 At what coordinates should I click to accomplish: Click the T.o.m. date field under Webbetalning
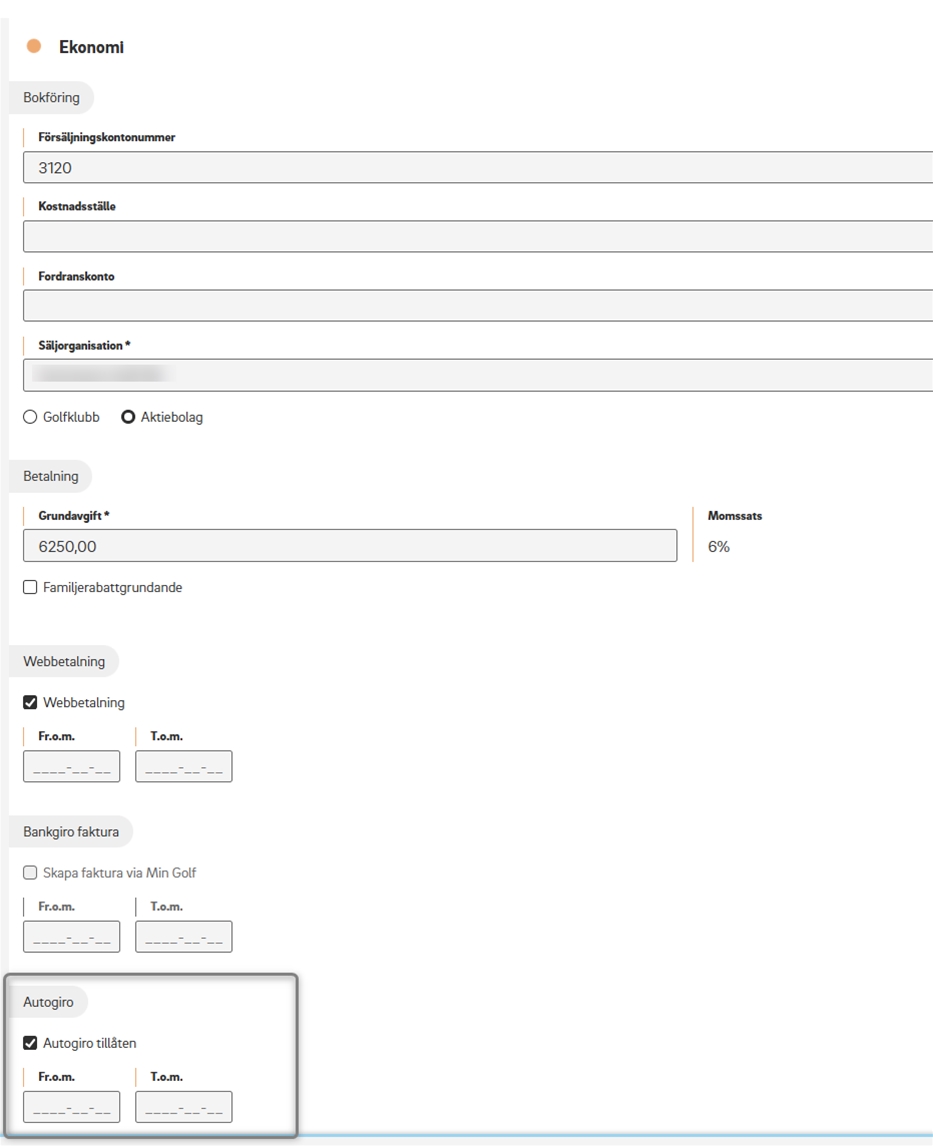coord(184,767)
